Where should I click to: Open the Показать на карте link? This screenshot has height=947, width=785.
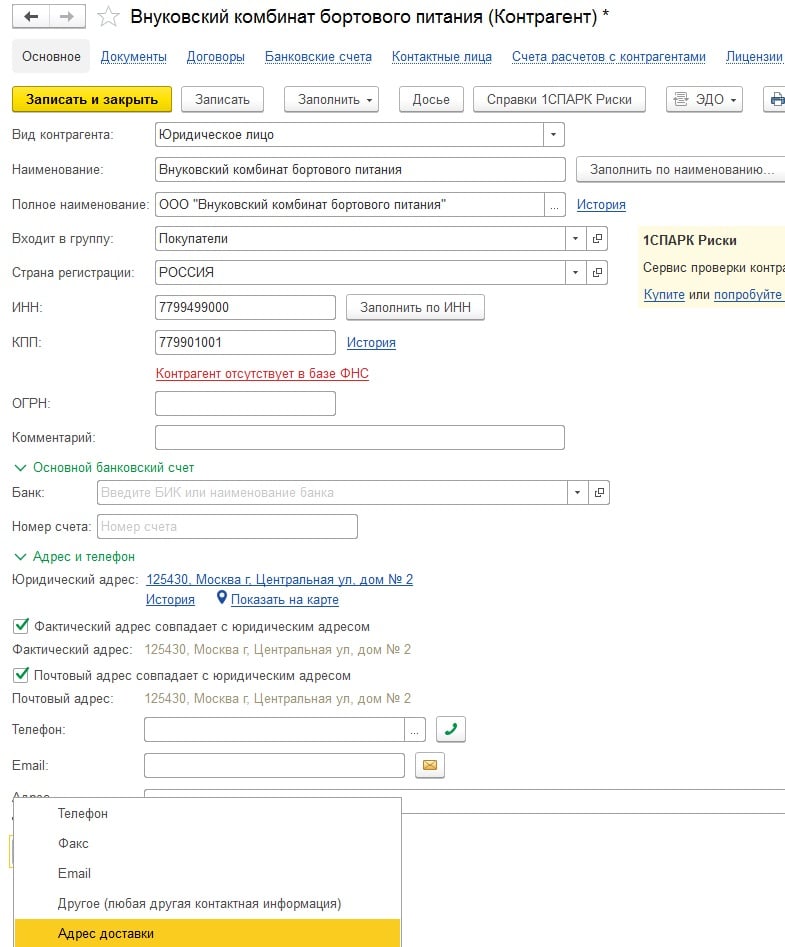(x=284, y=600)
